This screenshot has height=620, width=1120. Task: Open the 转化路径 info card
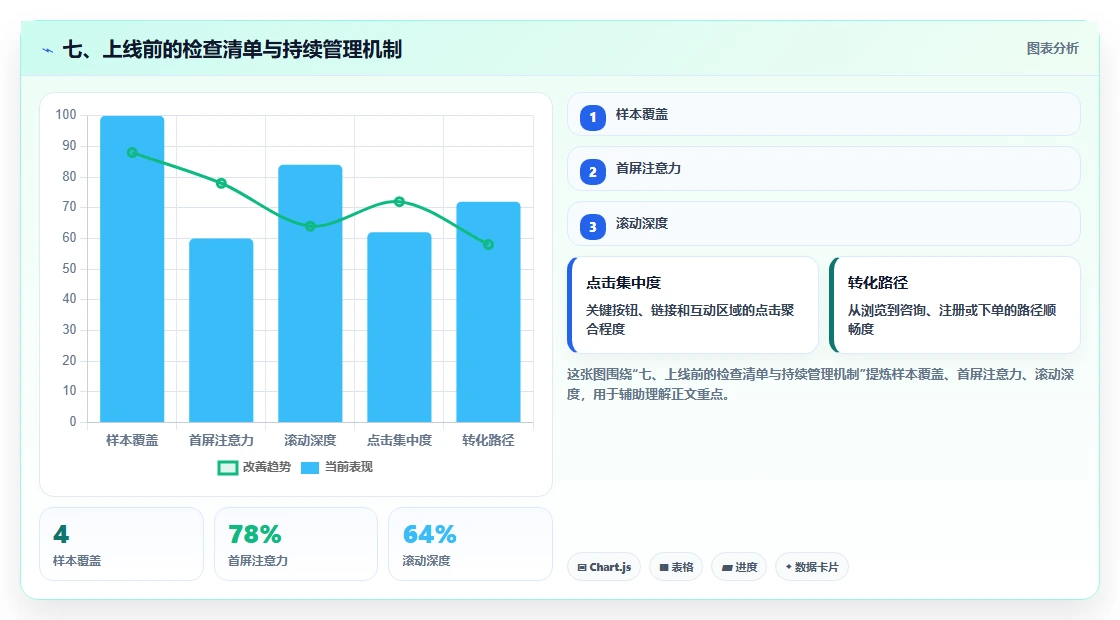click(955, 305)
